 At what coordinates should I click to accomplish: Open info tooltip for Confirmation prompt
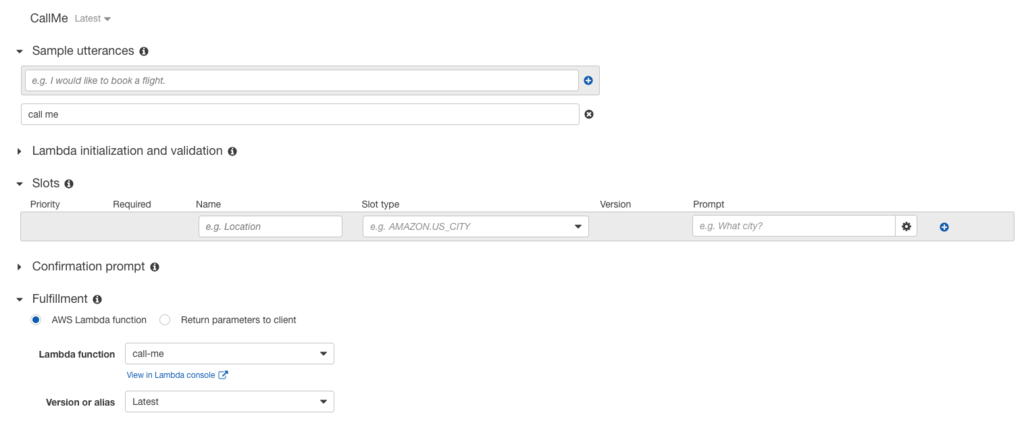(154, 267)
